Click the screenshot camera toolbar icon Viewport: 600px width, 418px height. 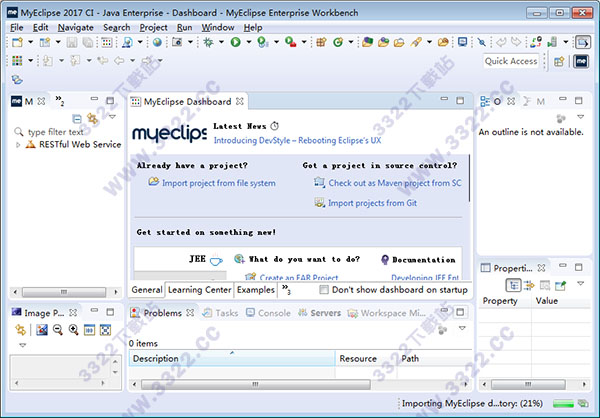[177, 42]
